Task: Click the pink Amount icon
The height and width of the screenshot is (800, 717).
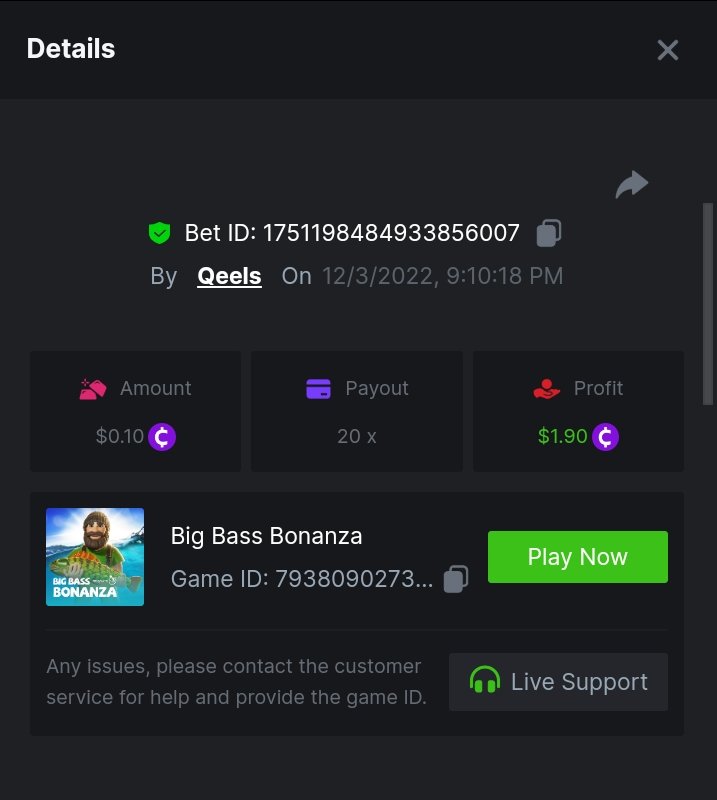Action: tap(93, 389)
